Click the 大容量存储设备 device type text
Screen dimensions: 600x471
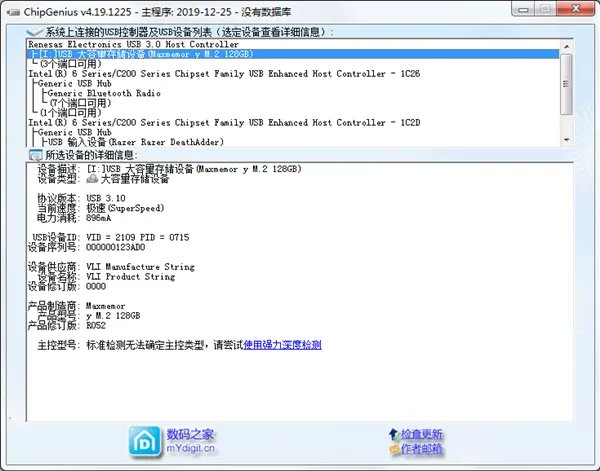coord(134,179)
